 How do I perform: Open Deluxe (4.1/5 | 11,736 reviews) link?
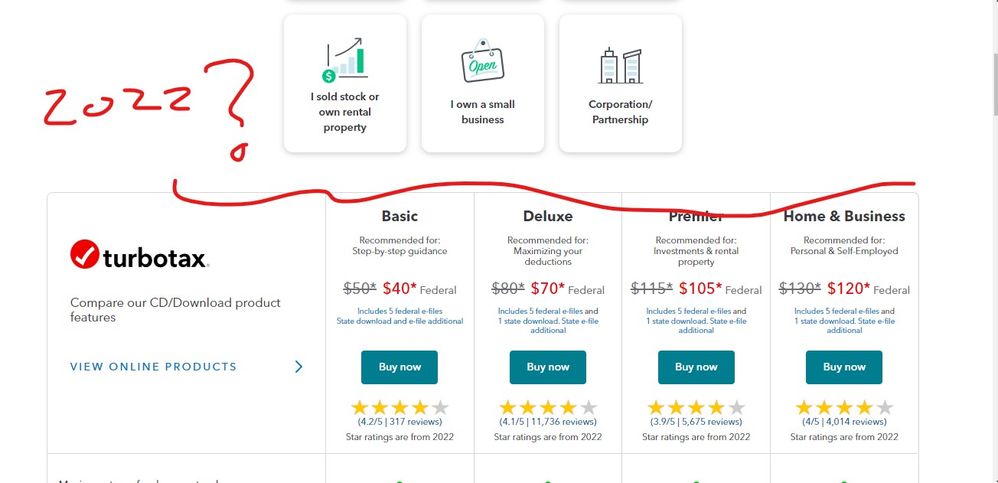548,422
